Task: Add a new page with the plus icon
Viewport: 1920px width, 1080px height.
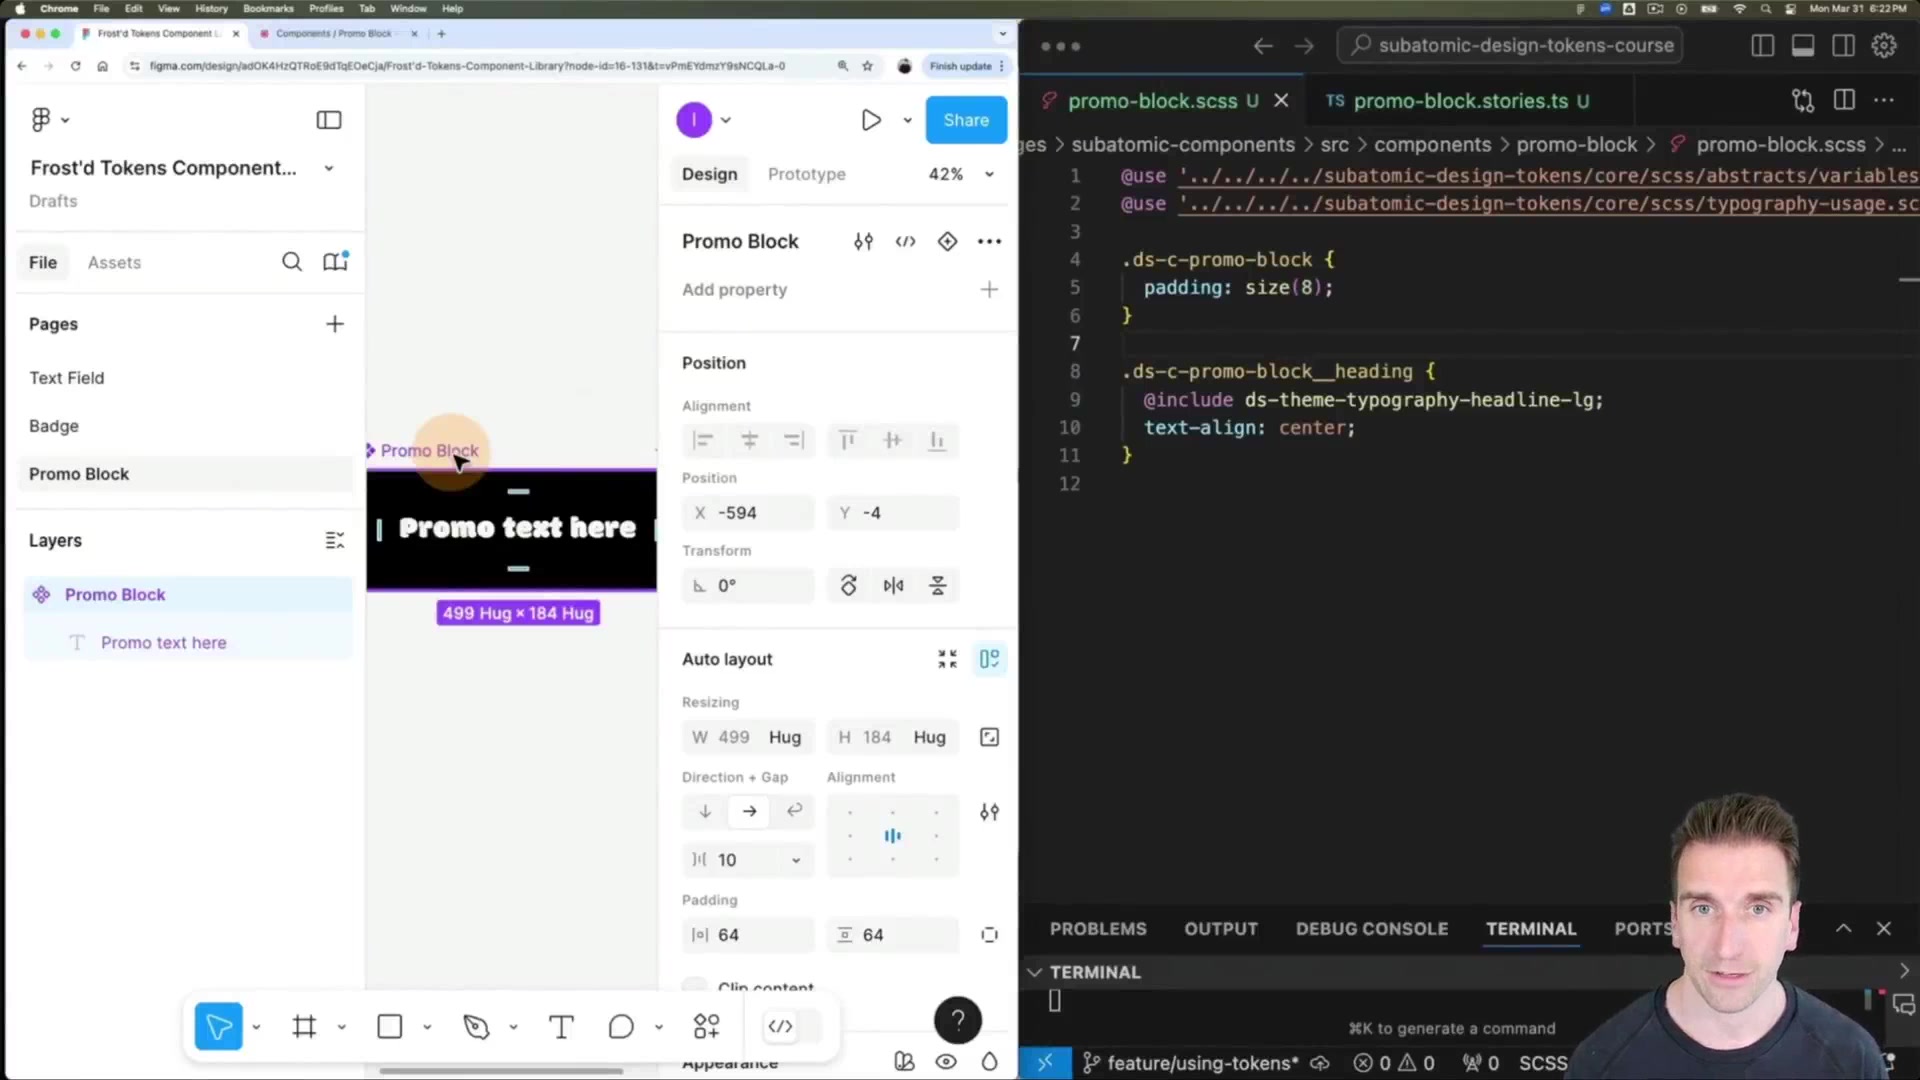Action: pyautogui.click(x=335, y=324)
